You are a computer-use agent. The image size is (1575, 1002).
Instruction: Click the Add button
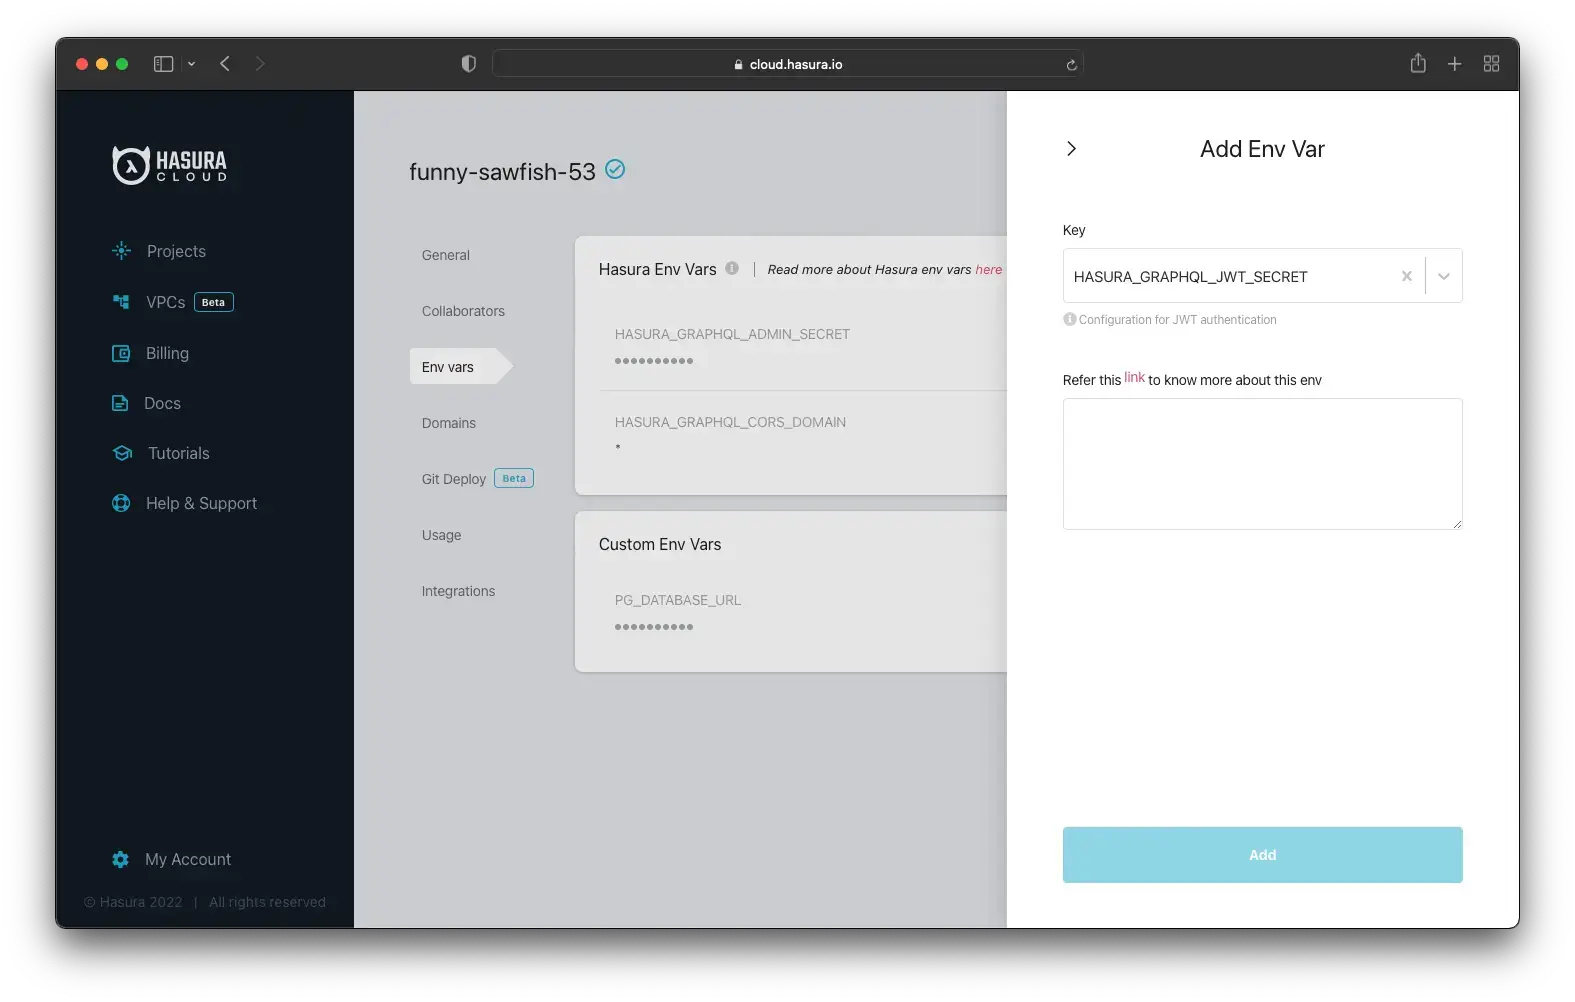point(1262,855)
